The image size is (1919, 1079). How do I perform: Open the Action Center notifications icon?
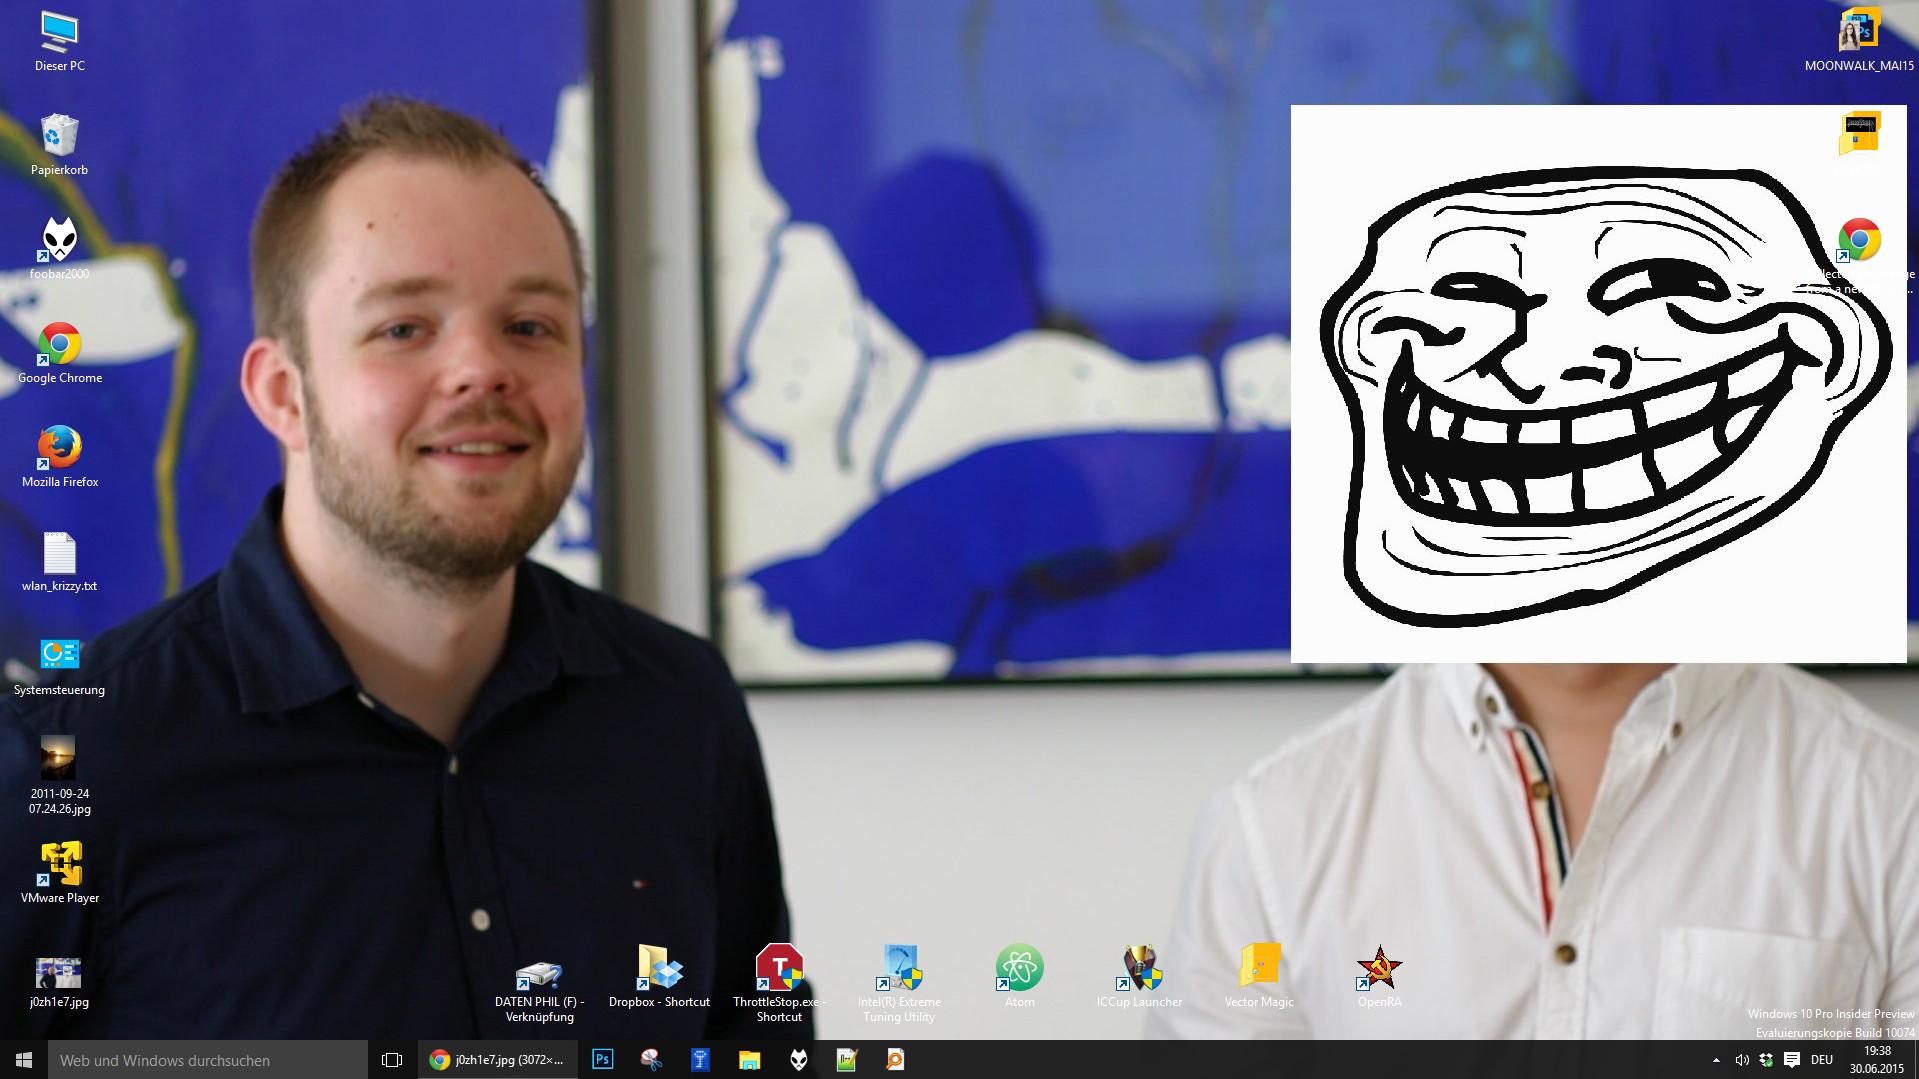point(1791,1060)
